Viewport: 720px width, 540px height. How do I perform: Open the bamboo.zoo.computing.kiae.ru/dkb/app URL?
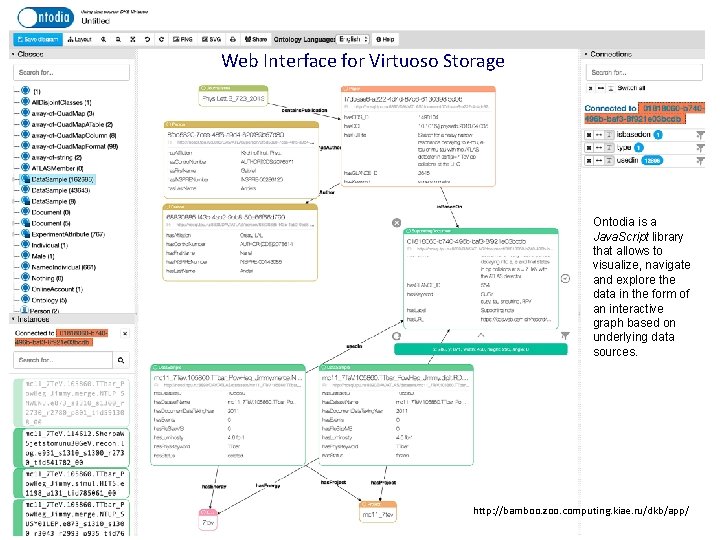581,511
